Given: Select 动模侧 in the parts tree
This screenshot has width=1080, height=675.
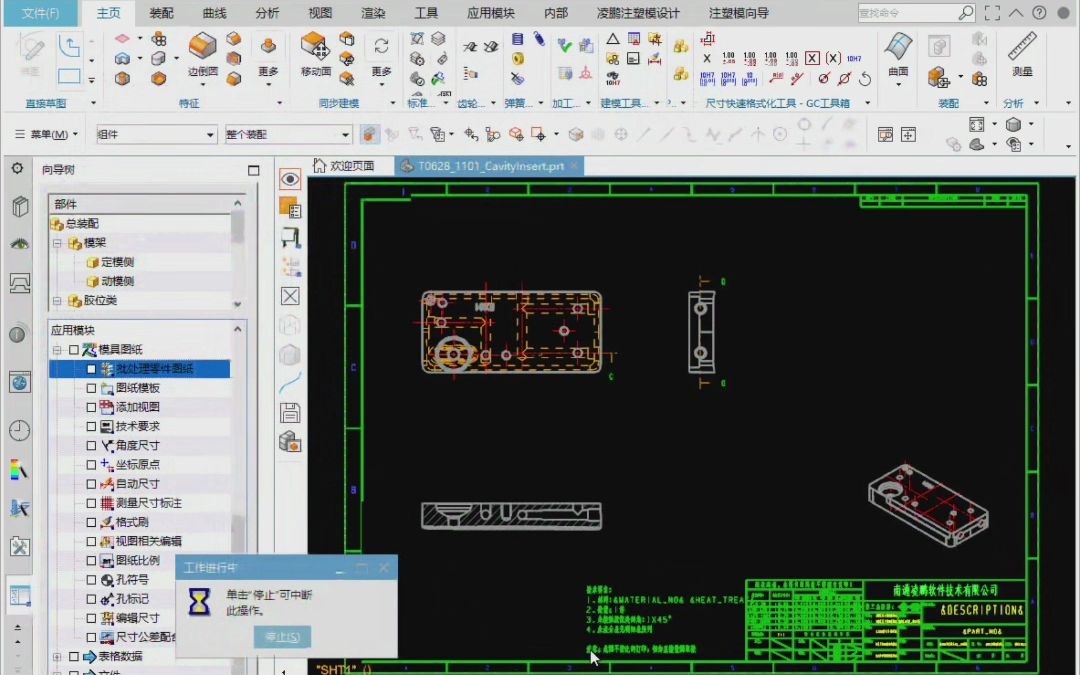Looking at the screenshot, I should pos(117,282).
